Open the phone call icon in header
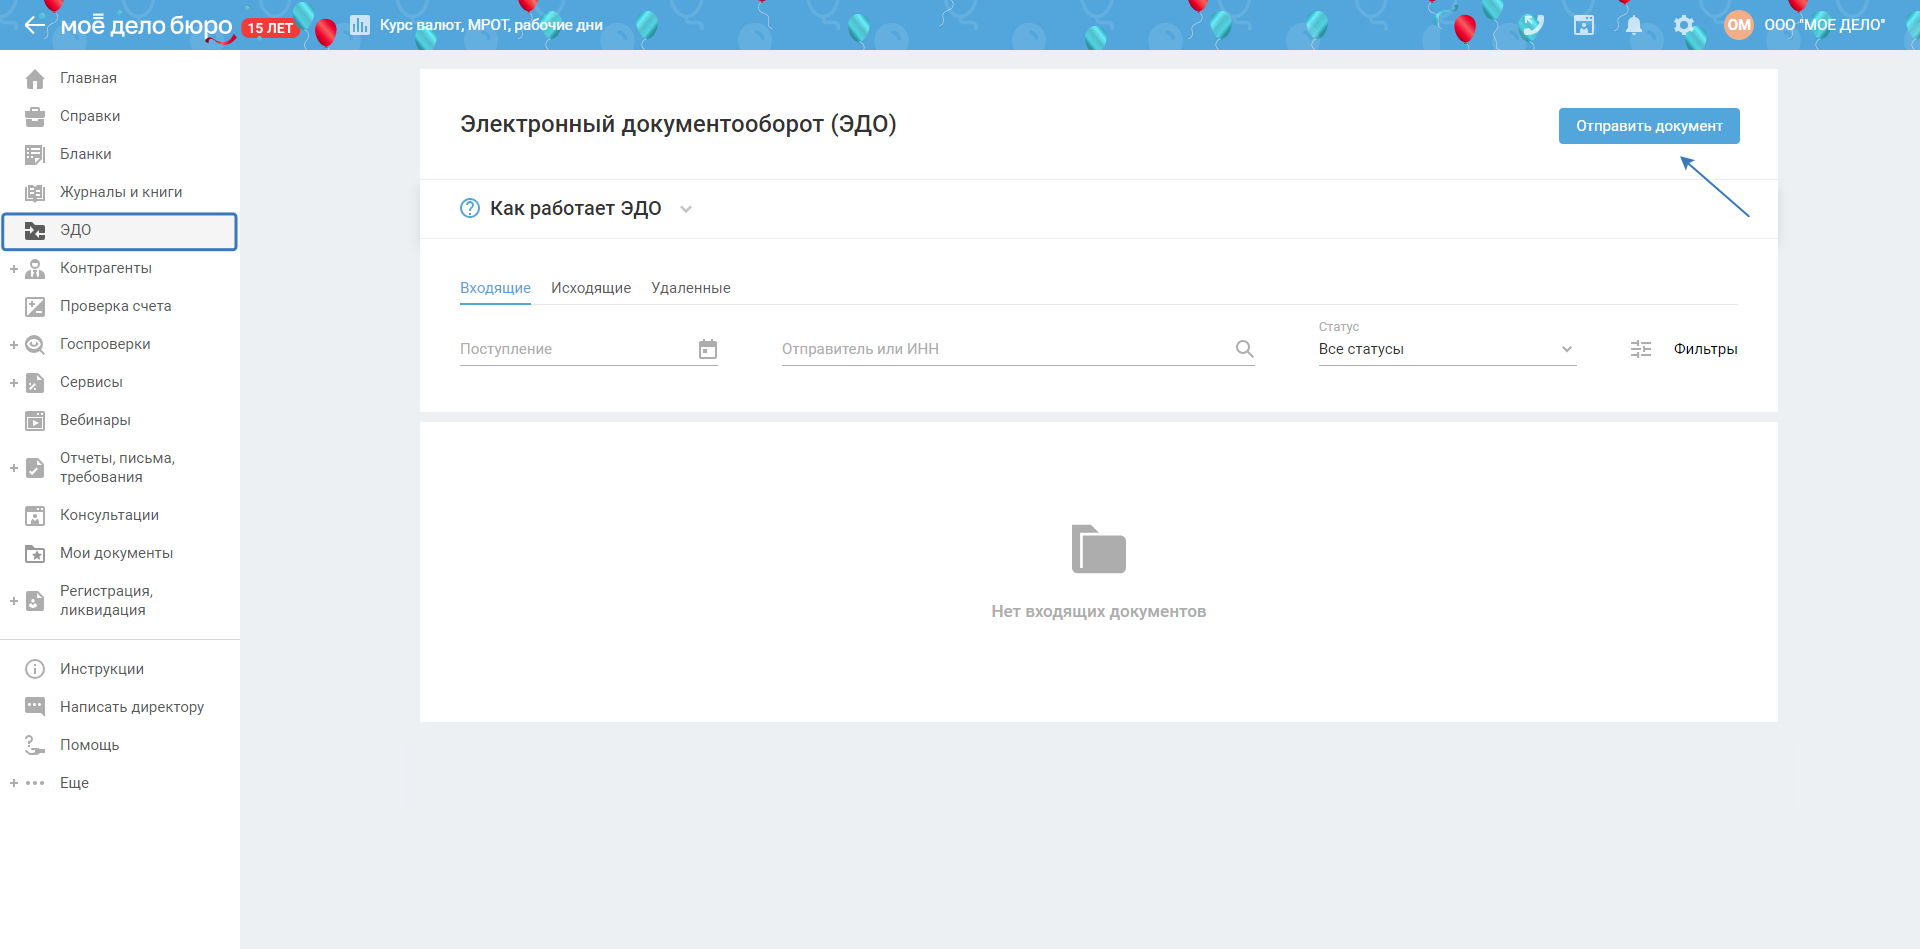The height and width of the screenshot is (949, 1920). pos(1533,25)
